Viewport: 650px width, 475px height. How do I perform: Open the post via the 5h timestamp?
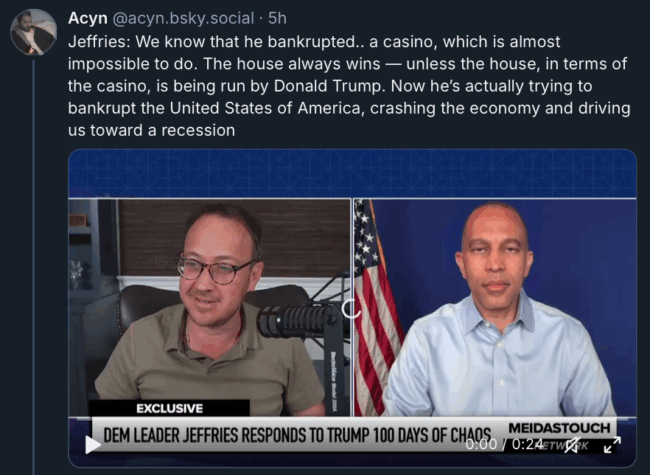pyautogui.click(x=277, y=18)
